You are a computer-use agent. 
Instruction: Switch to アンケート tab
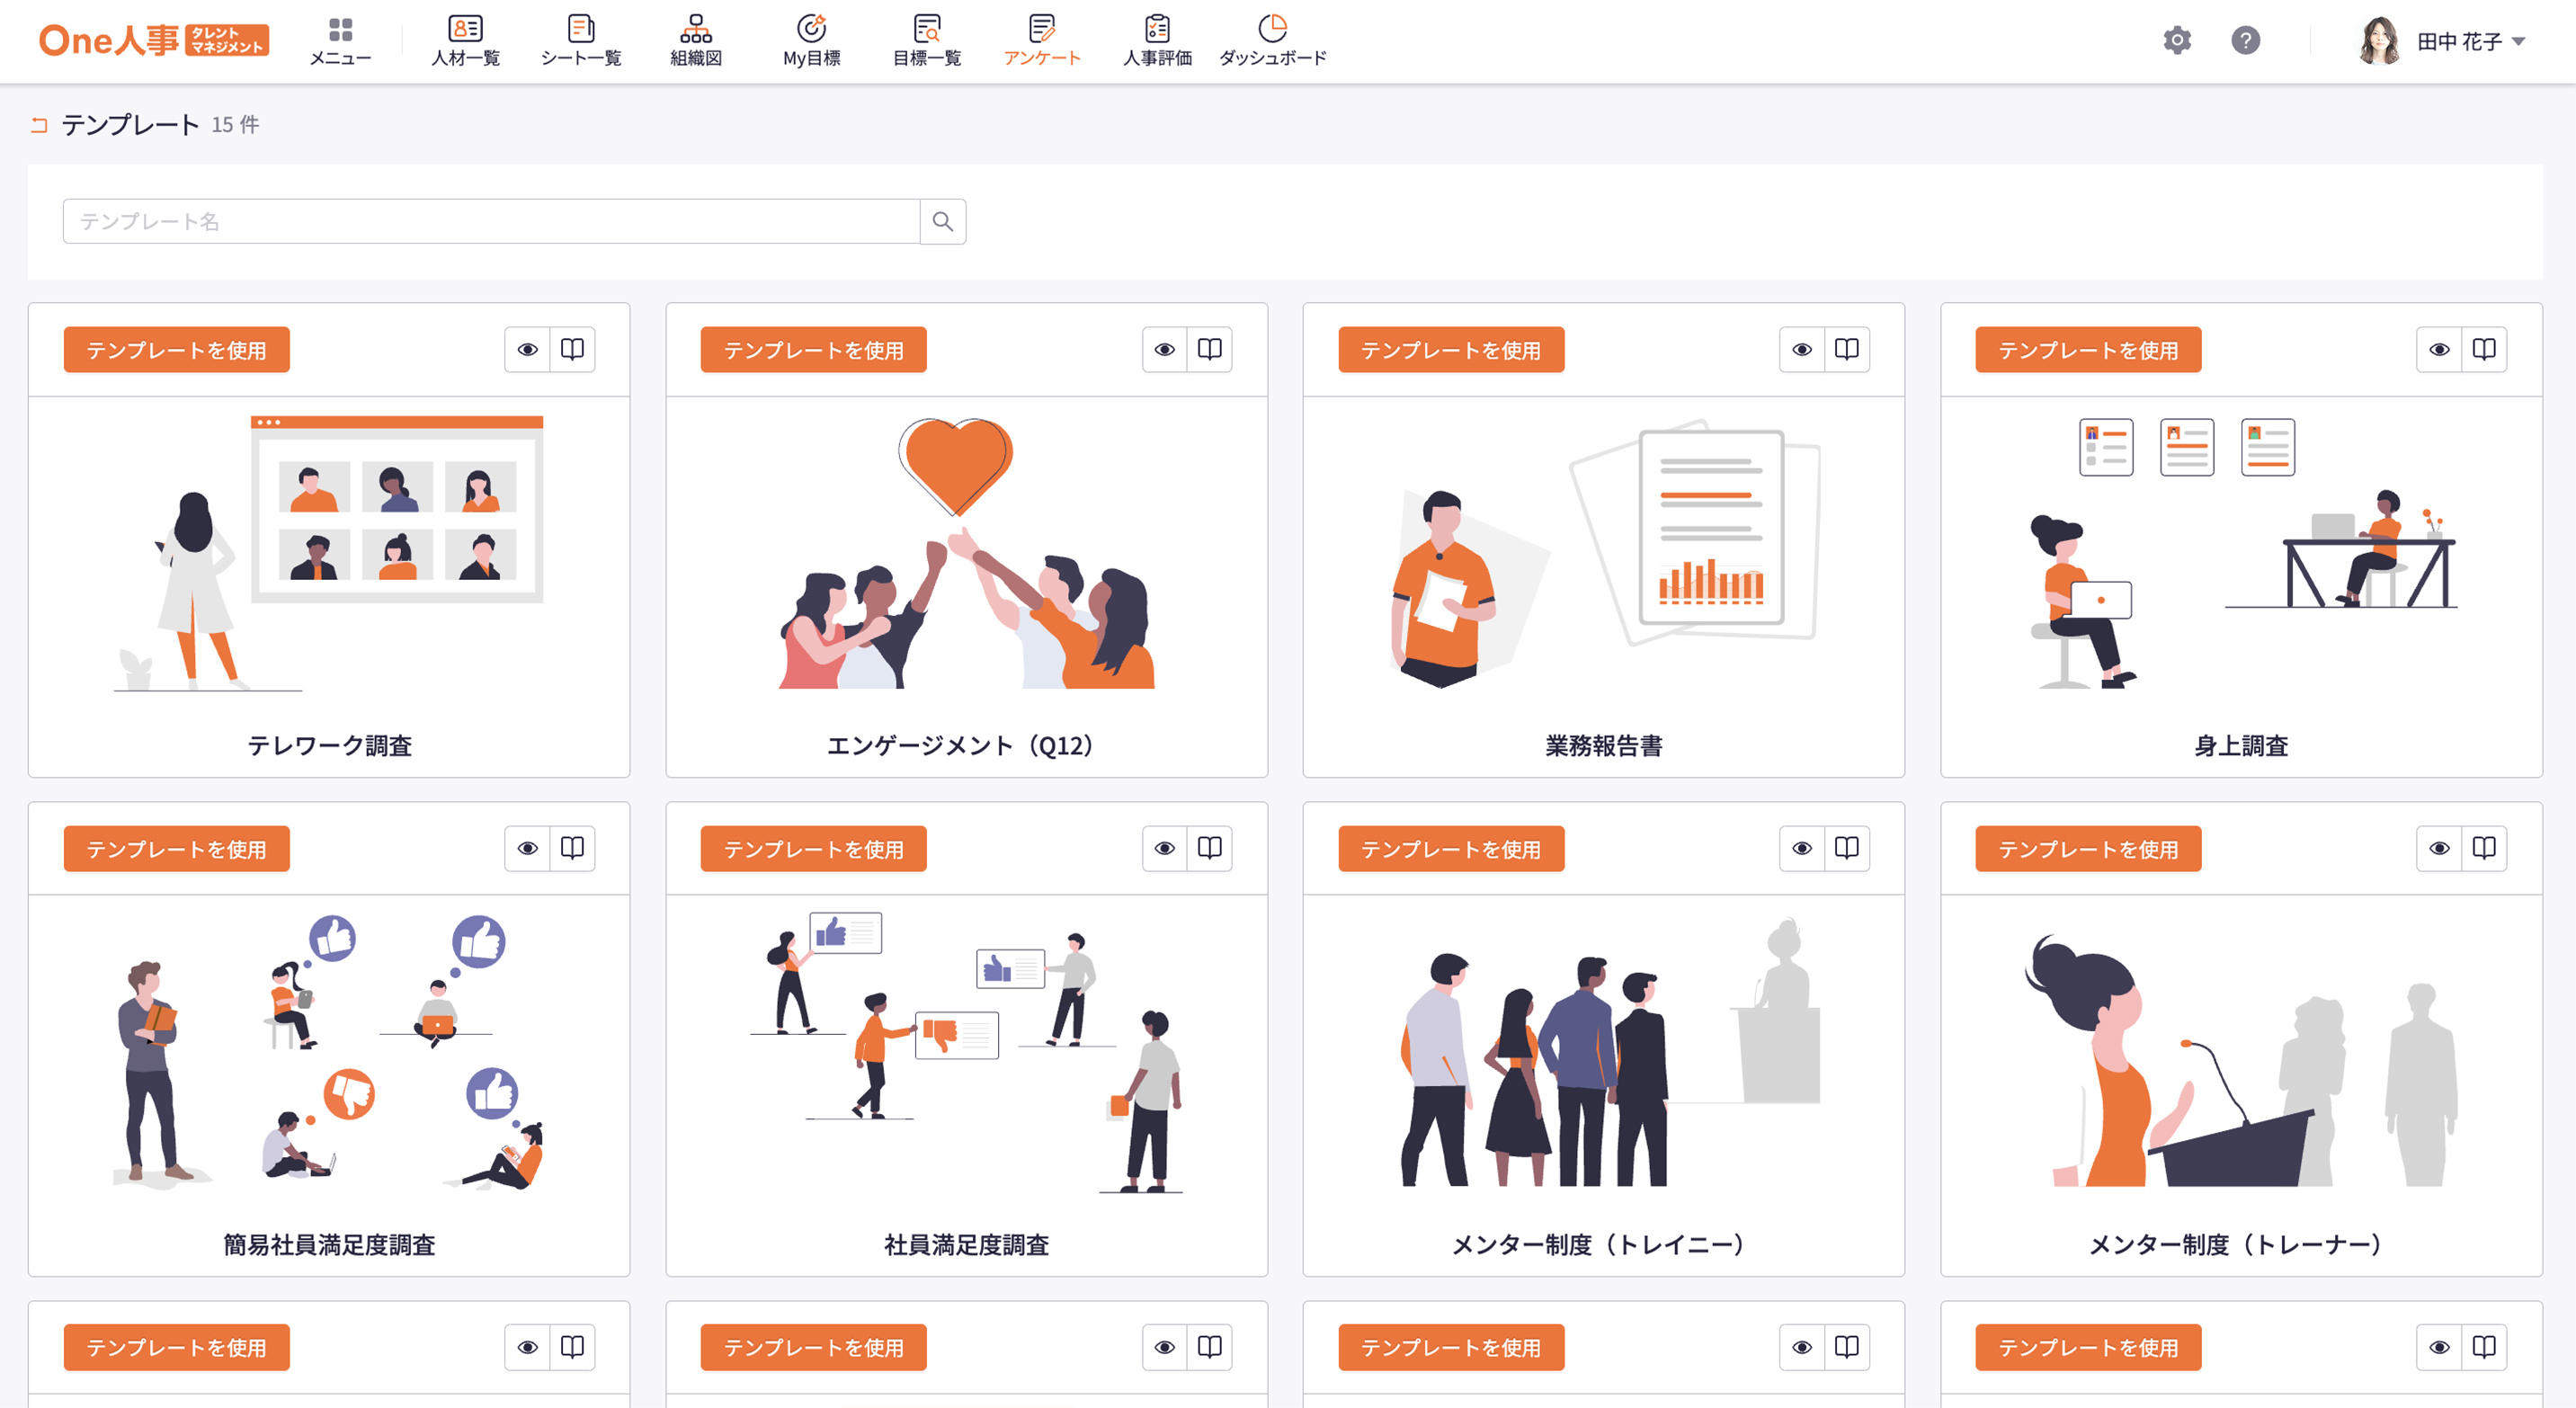coord(1042,40)
